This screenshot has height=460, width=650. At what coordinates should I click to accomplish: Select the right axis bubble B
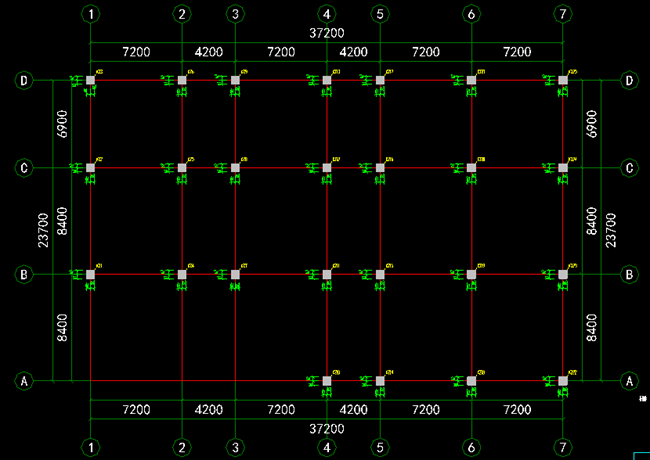[629, 274]
